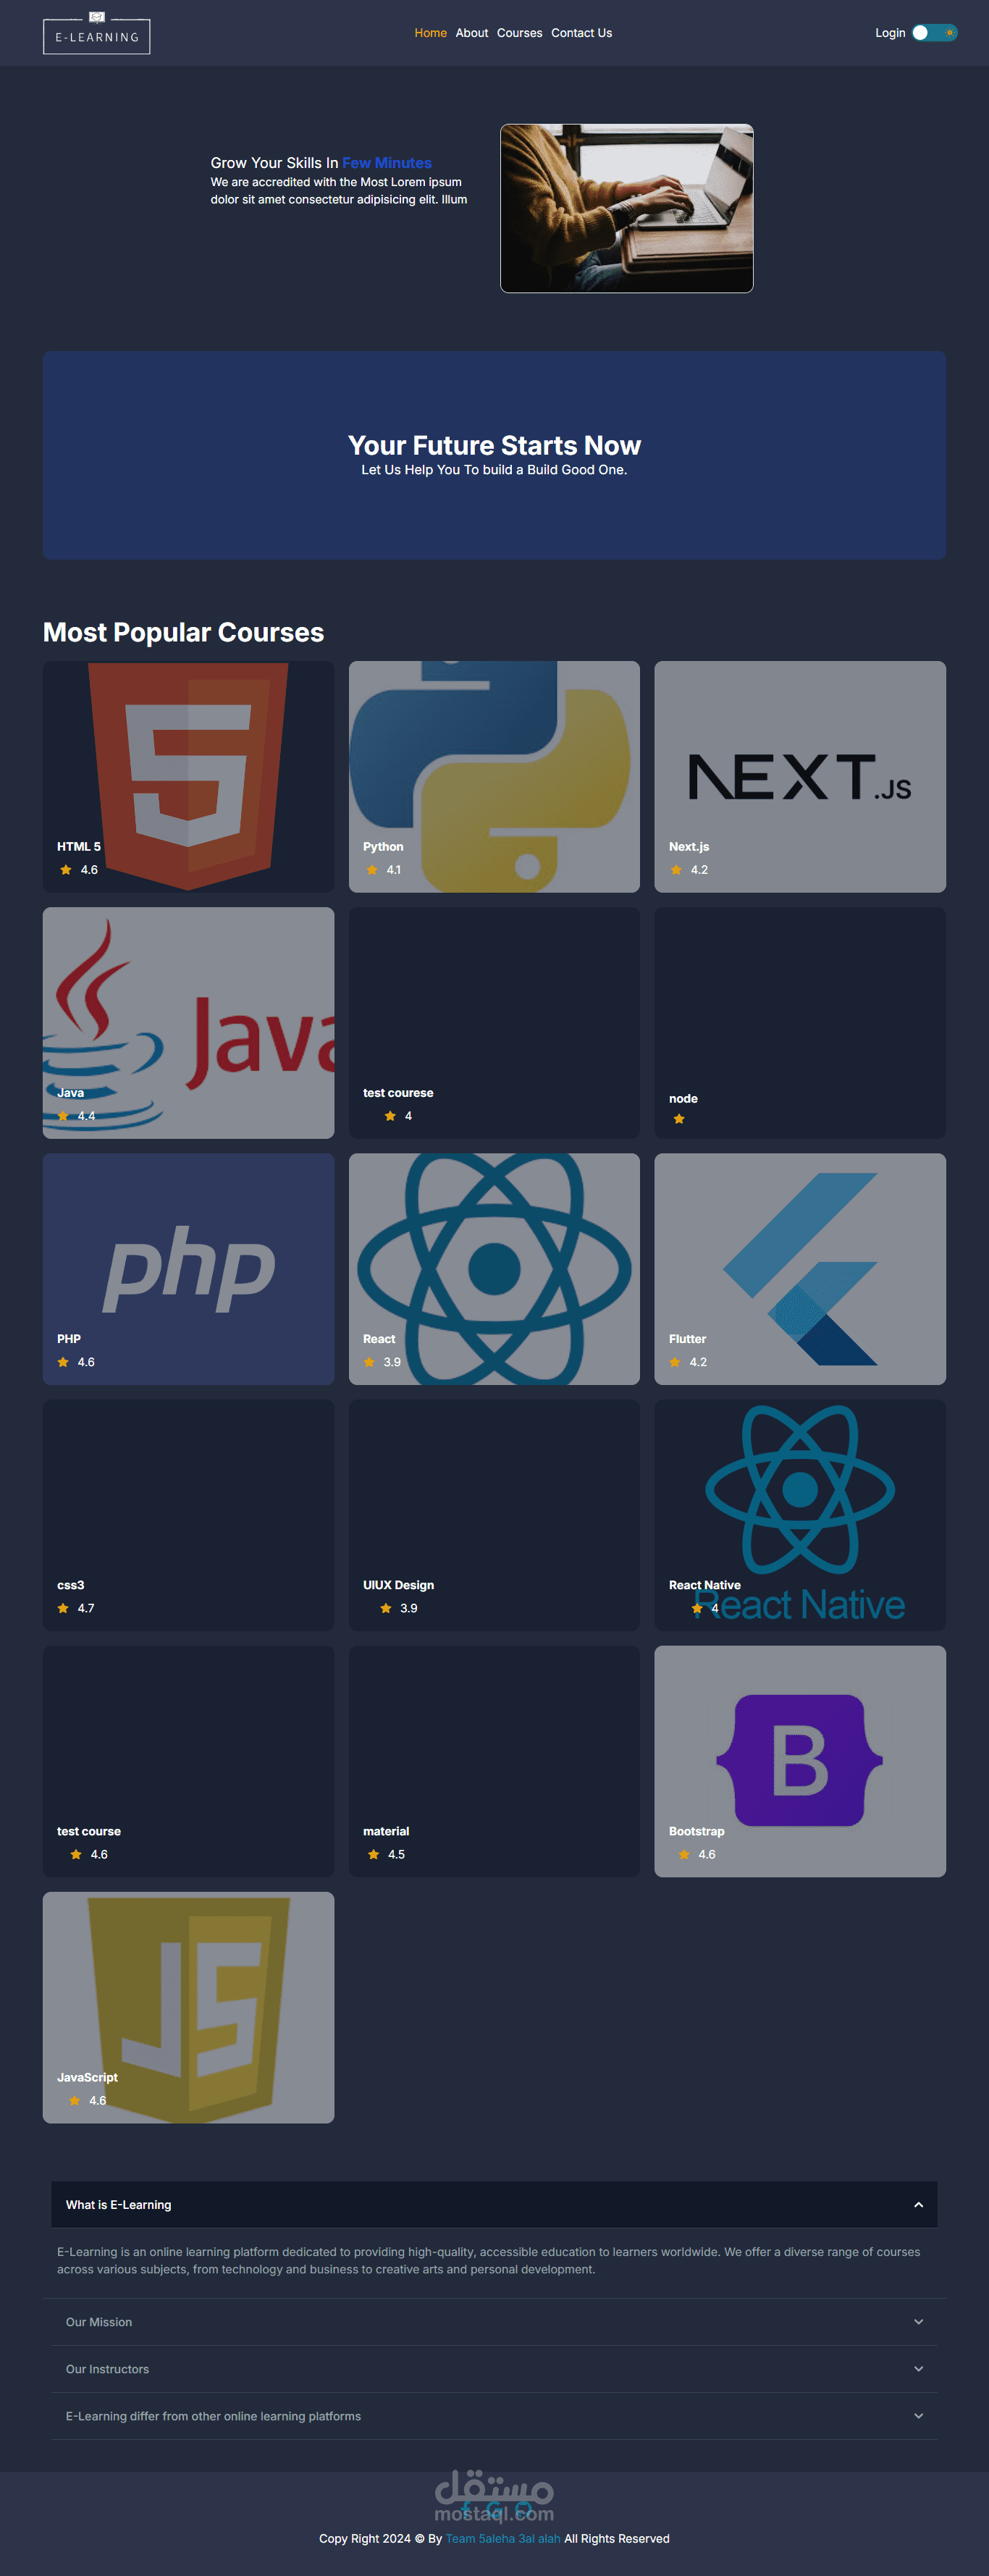Select Contact Us in the navbar
The height and width of the screenshot is (2576, 989).
point(582,33)
